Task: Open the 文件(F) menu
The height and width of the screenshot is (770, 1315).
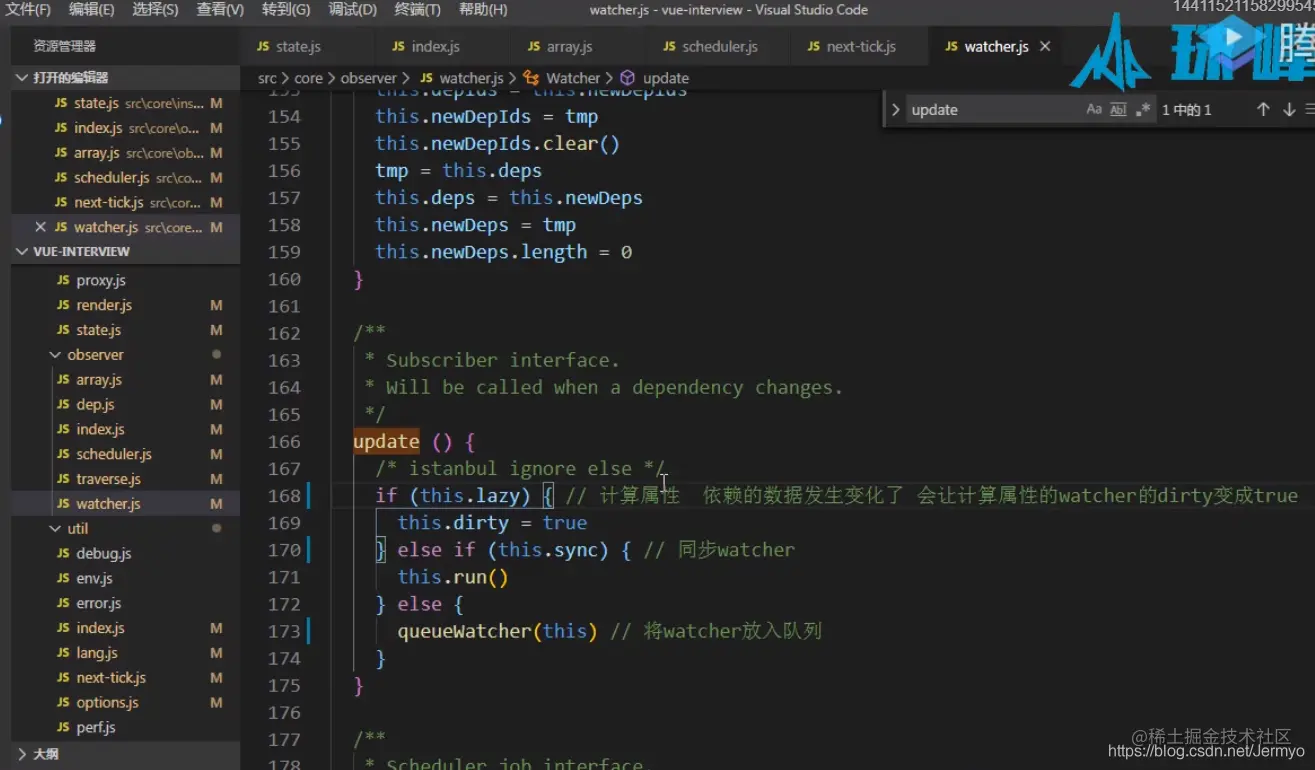Action: coord(28,10)
